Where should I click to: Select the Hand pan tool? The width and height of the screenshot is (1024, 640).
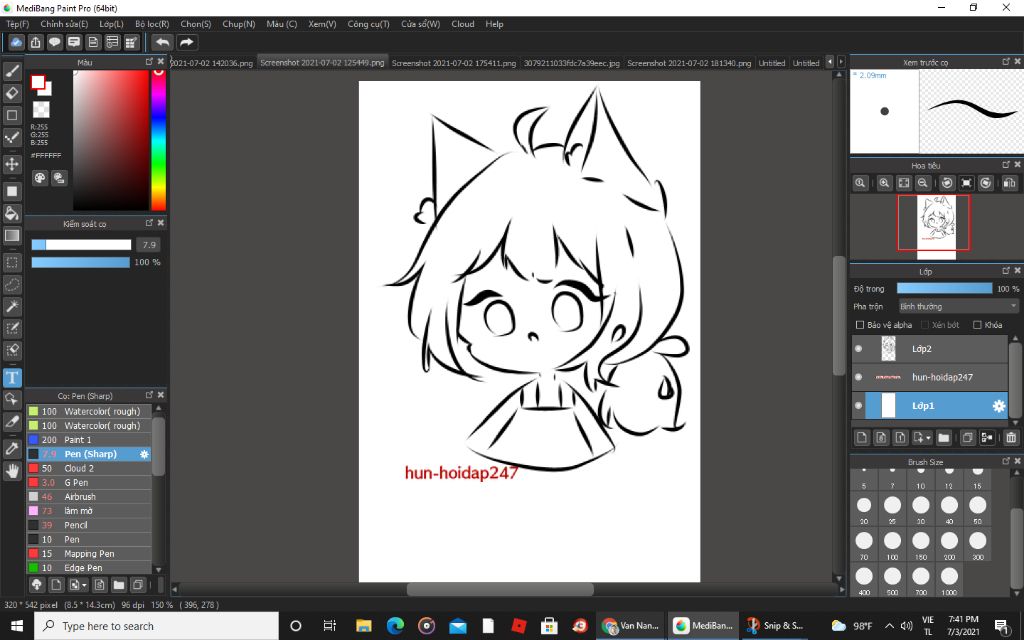pos(12,471)
